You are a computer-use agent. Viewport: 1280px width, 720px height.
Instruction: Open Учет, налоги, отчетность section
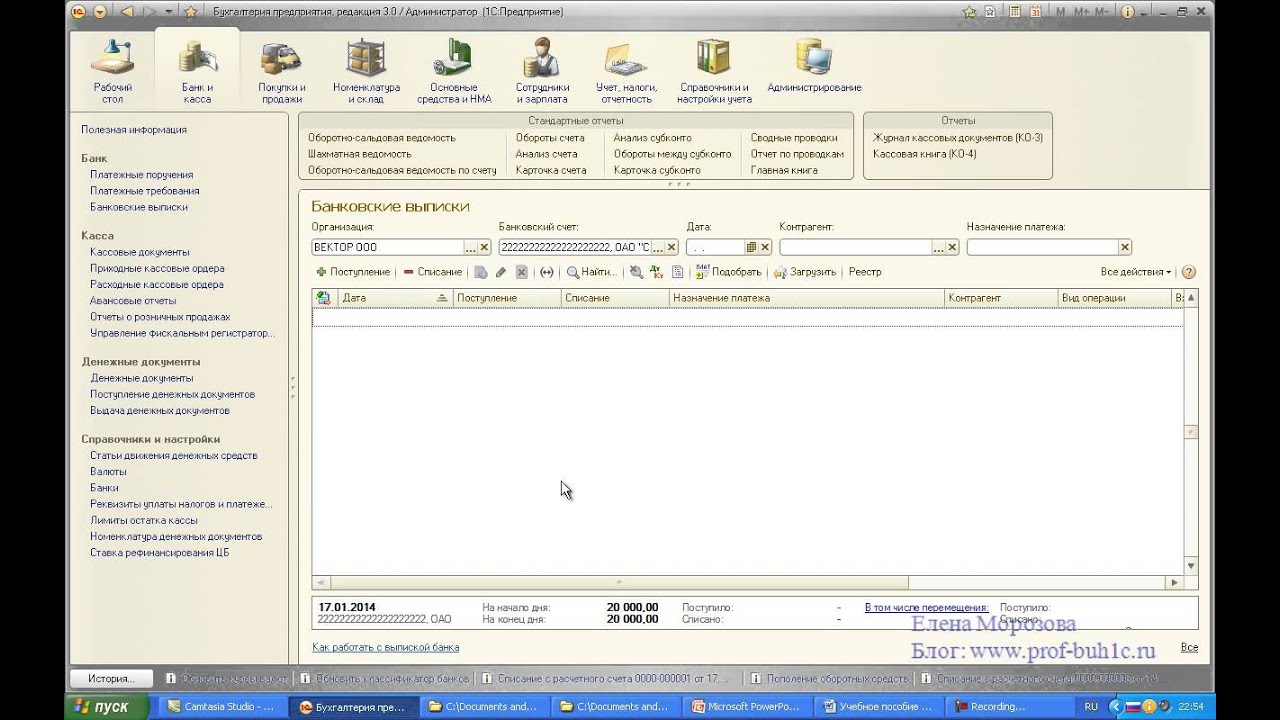pos(626,70)
